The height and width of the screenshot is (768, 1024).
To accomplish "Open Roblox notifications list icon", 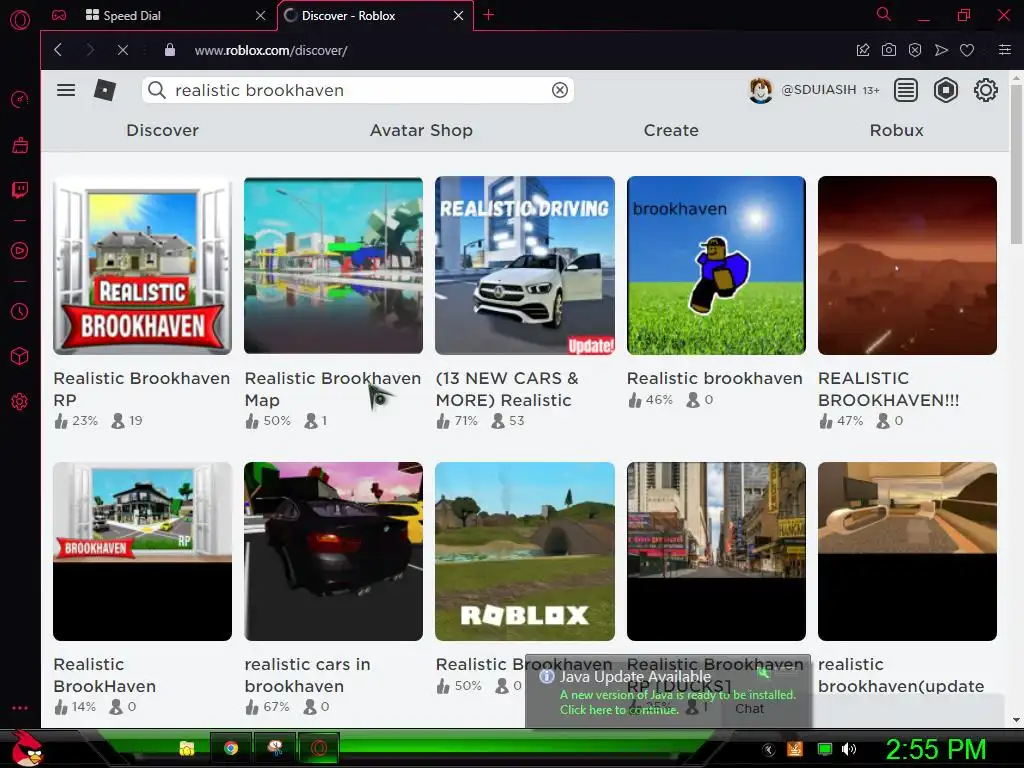I will point(906,90).
